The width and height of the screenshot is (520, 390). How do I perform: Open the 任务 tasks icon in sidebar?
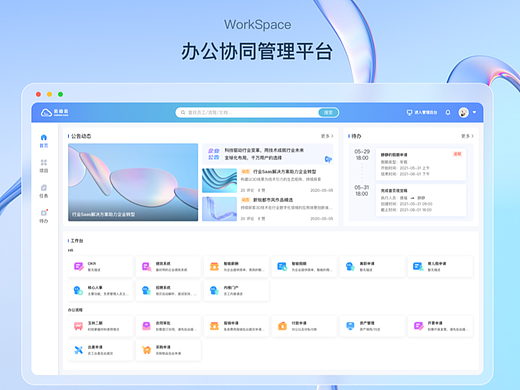(44, 188)
